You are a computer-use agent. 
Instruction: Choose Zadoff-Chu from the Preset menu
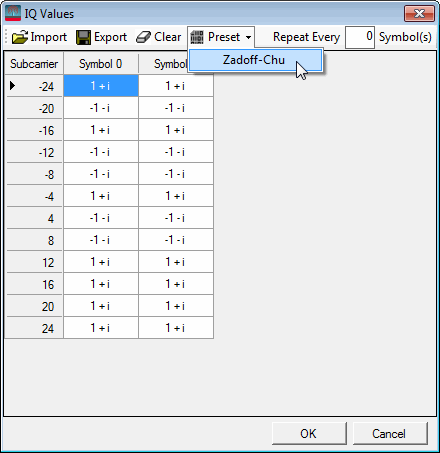point(255,60)
